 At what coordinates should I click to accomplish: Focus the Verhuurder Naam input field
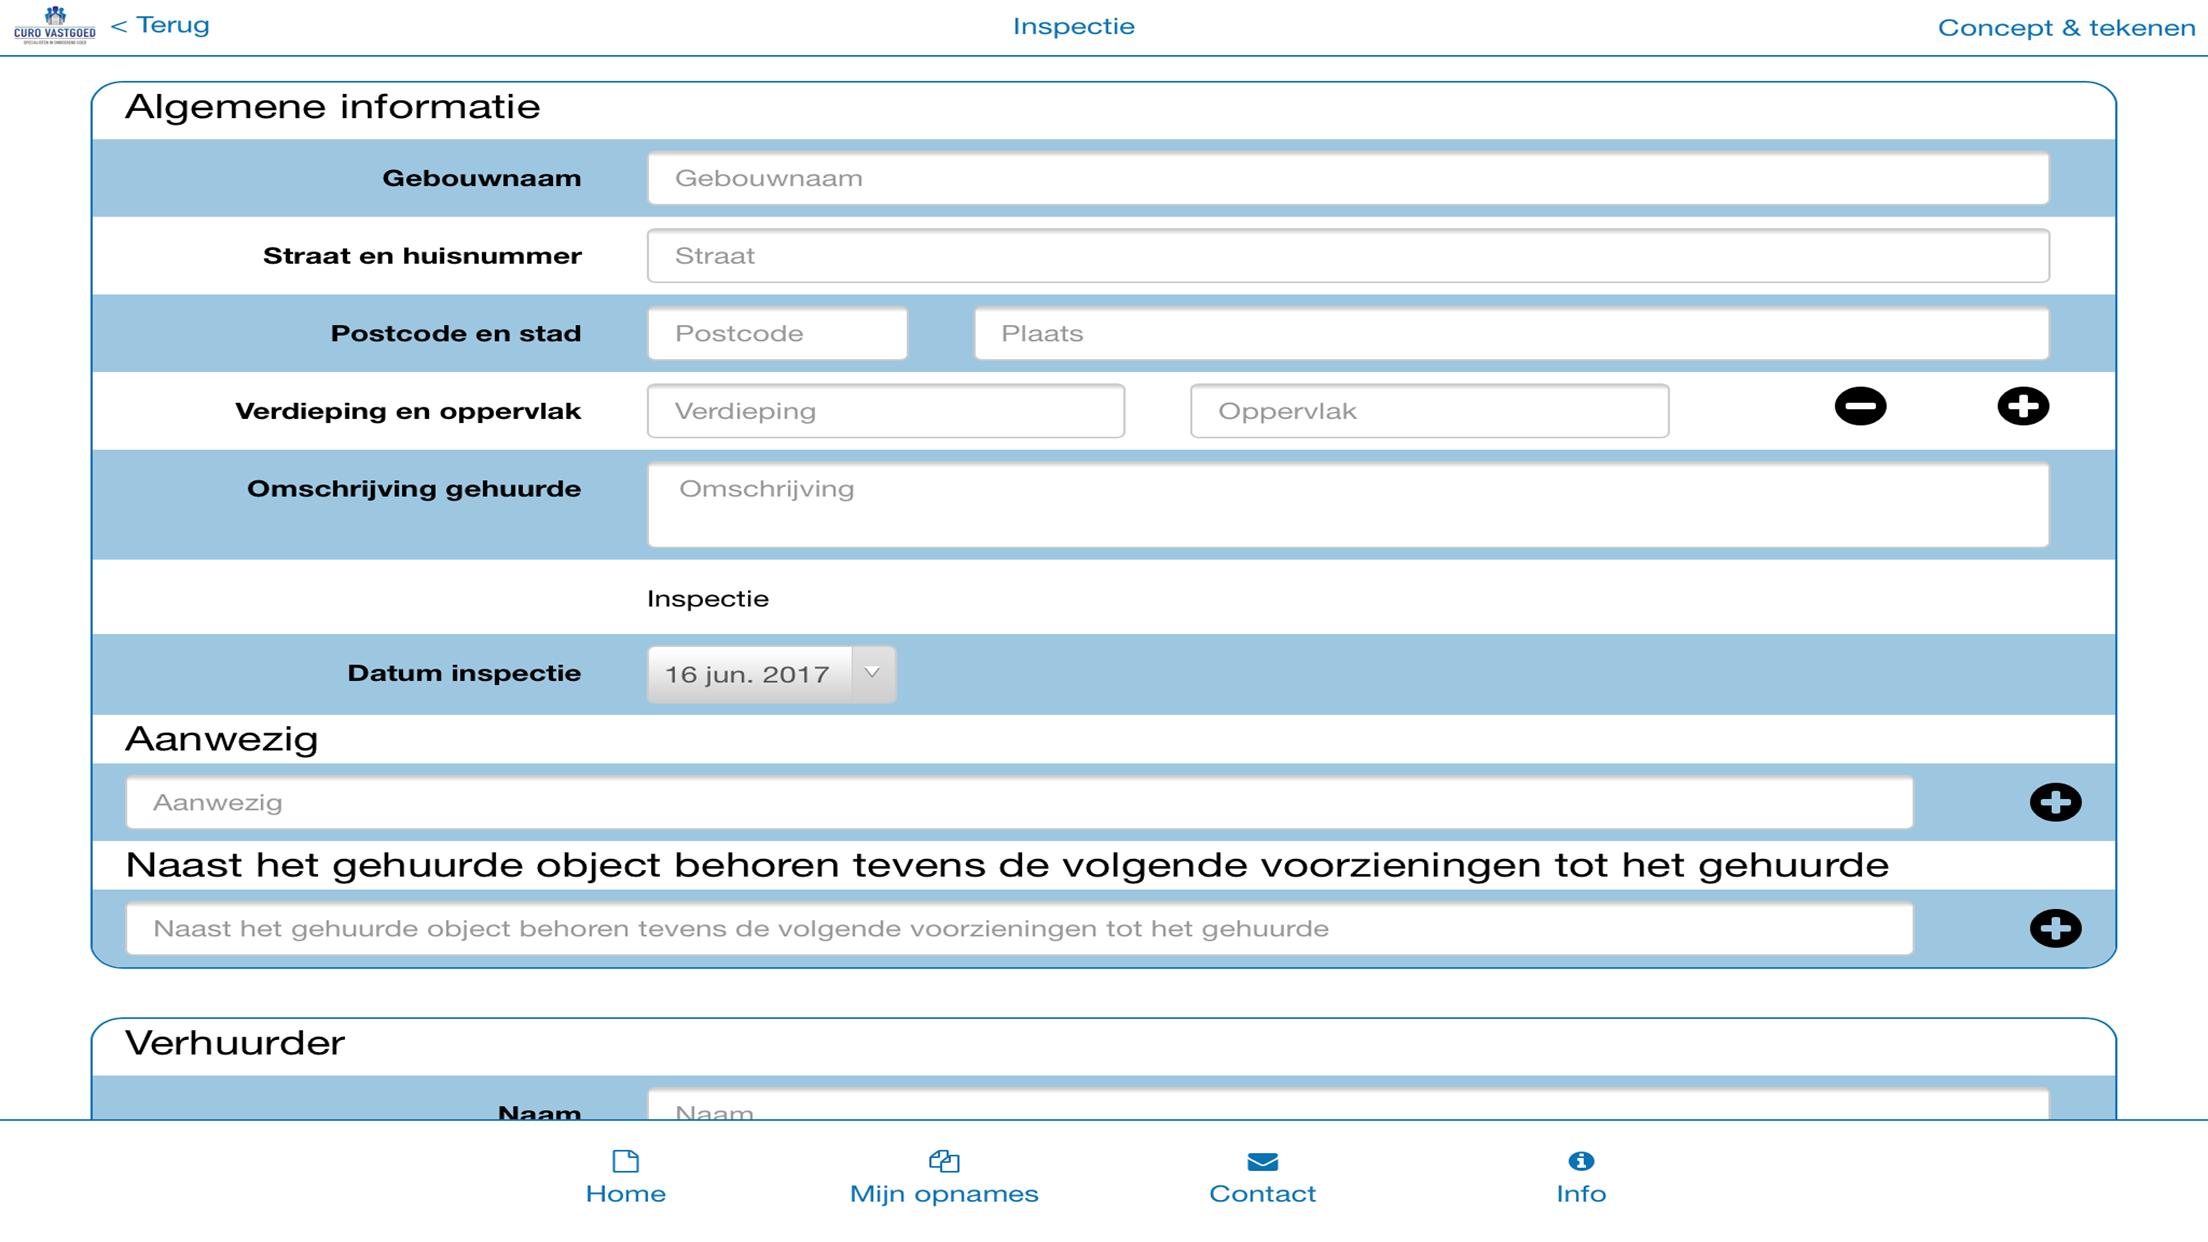1348,1104
